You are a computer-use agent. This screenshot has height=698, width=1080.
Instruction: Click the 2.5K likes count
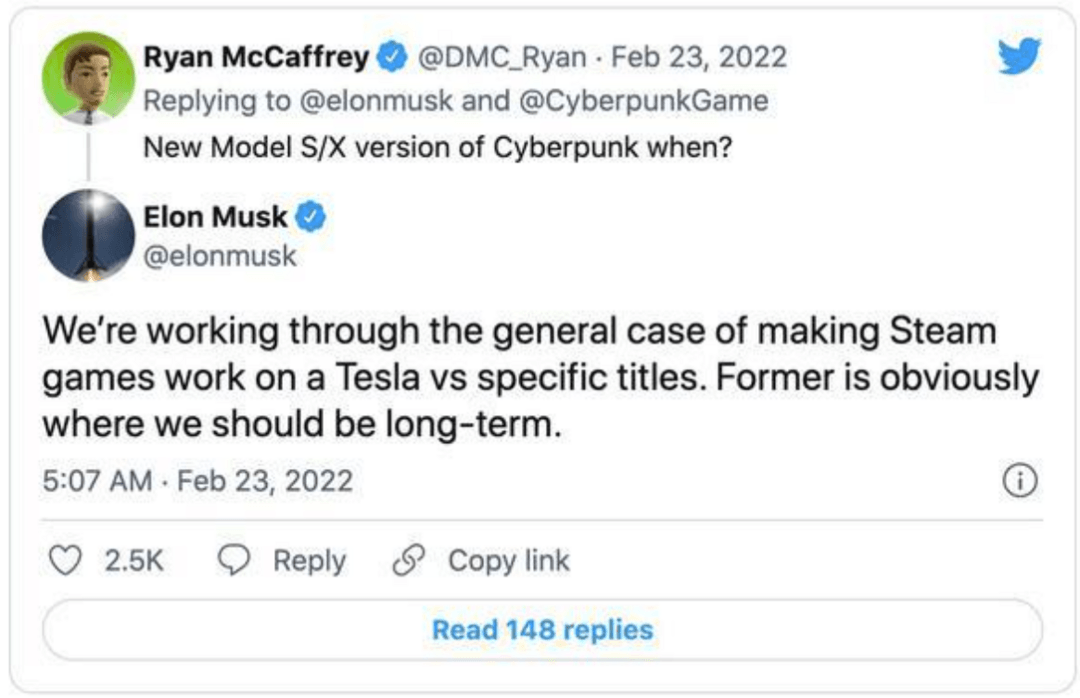tap(134, 560)
